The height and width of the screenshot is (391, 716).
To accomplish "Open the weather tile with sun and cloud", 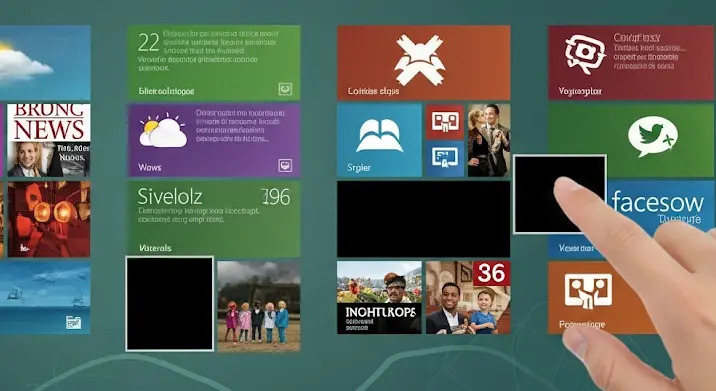I will coord(45,63).
